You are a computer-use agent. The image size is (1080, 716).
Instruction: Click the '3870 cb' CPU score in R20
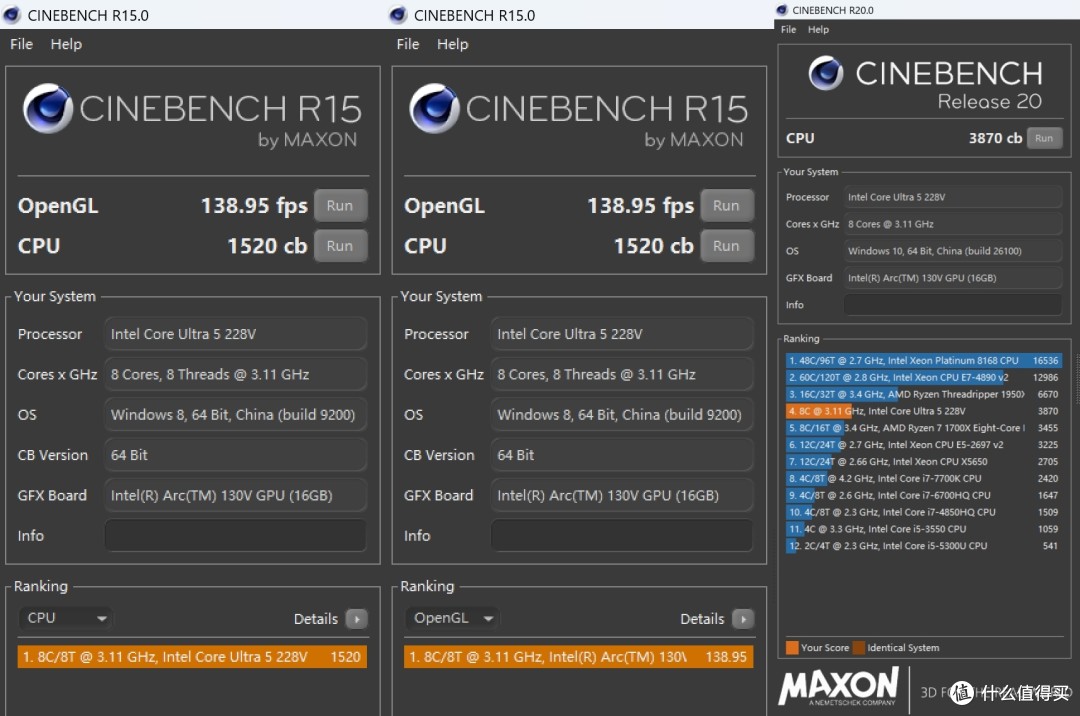click(x=995, y=138)
